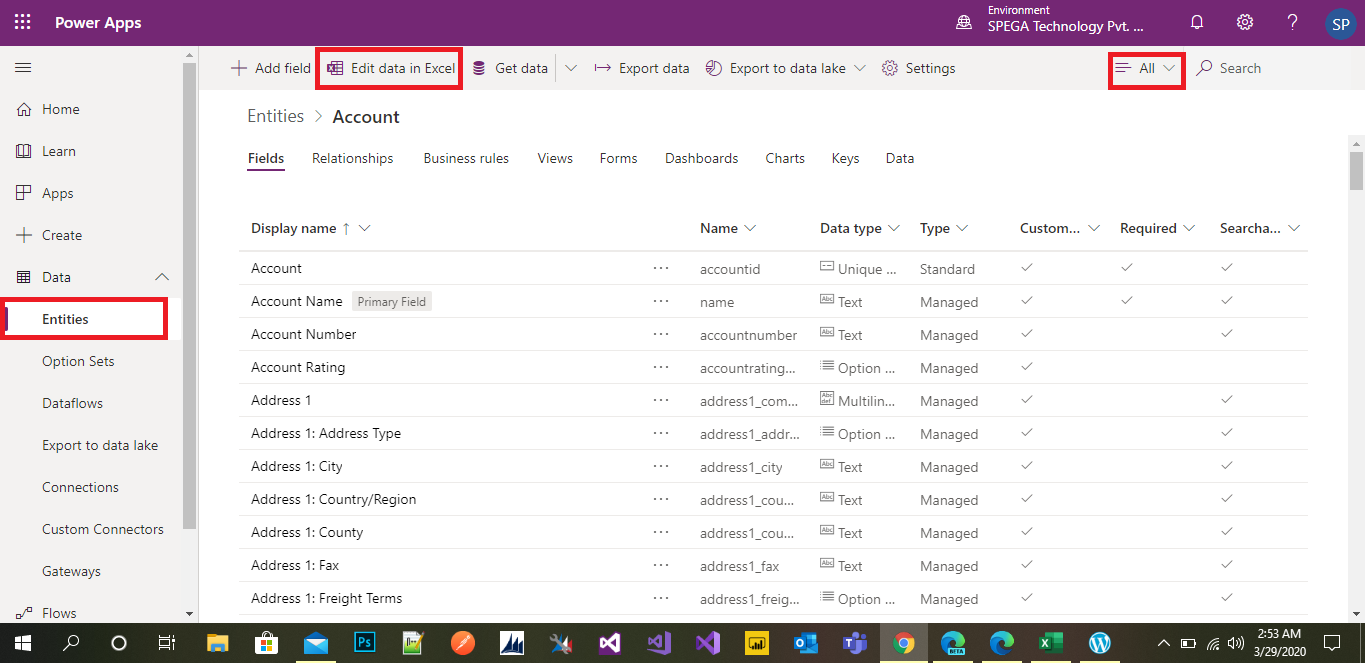Click the help question mark icon
1365x663 pixels.
click(1292, 22)
